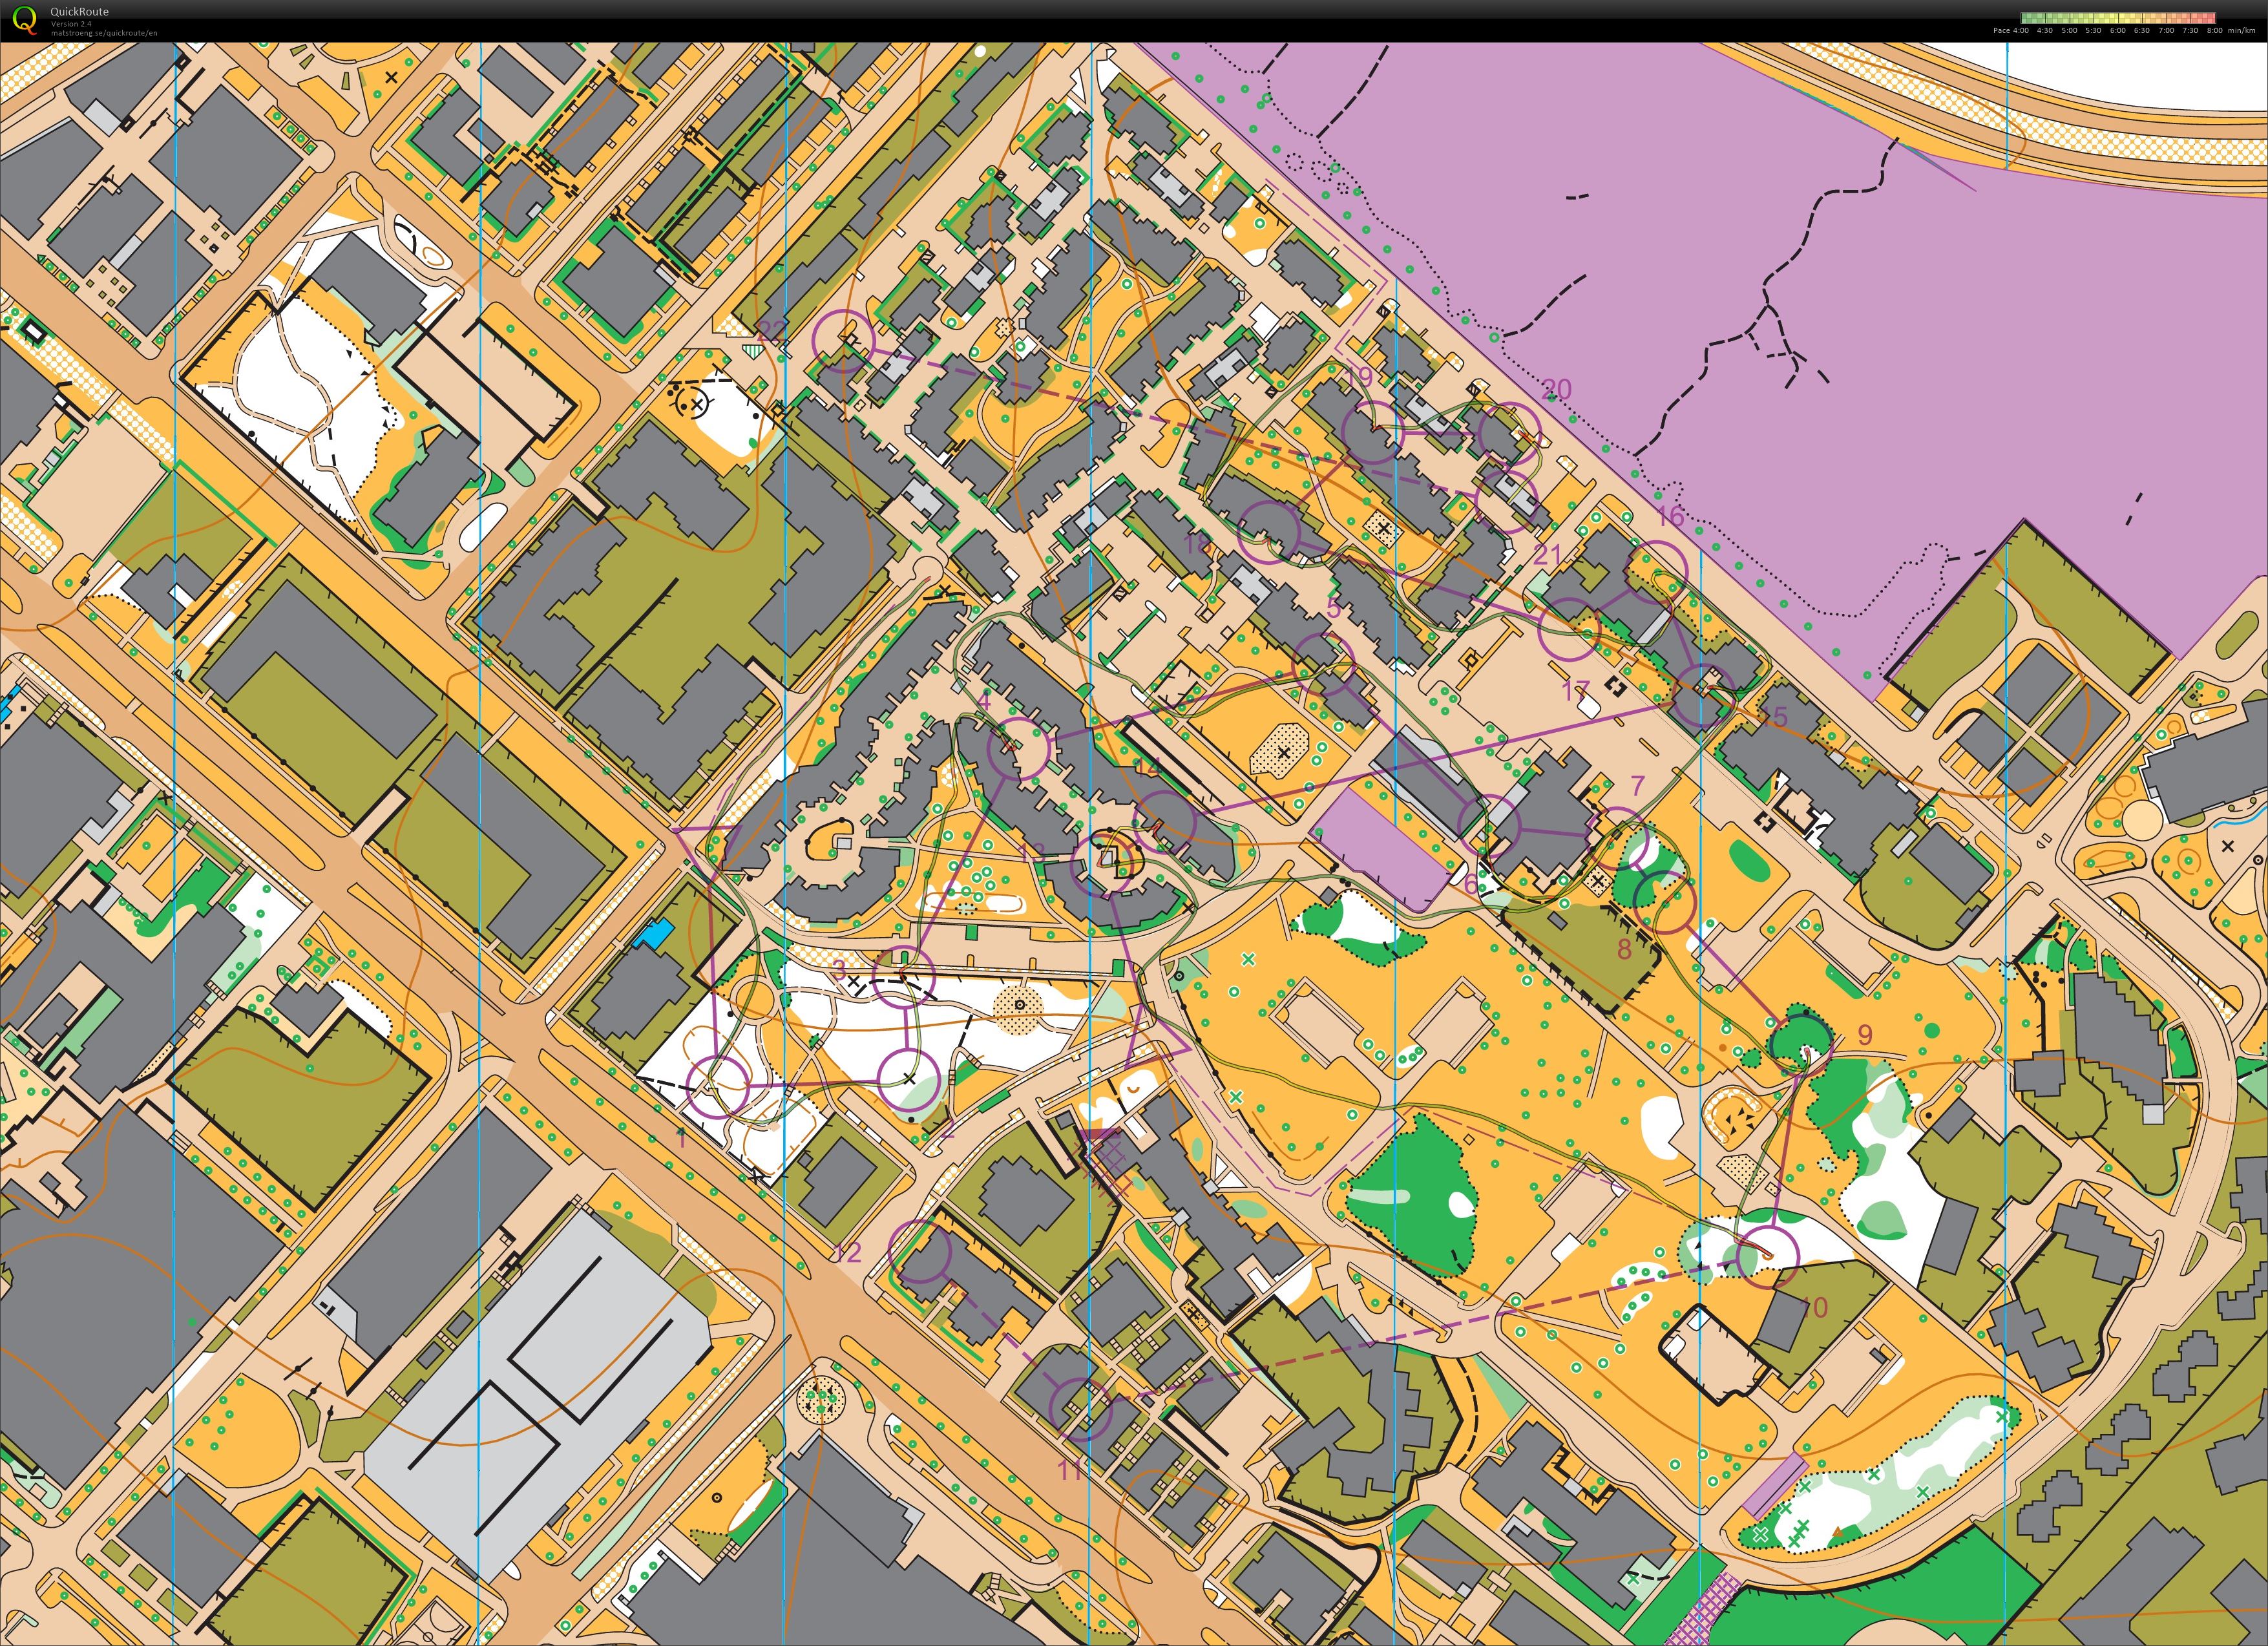Select control circle 4 on the map
This screenshot has width=2268, height=1646.
(1019, 748)
